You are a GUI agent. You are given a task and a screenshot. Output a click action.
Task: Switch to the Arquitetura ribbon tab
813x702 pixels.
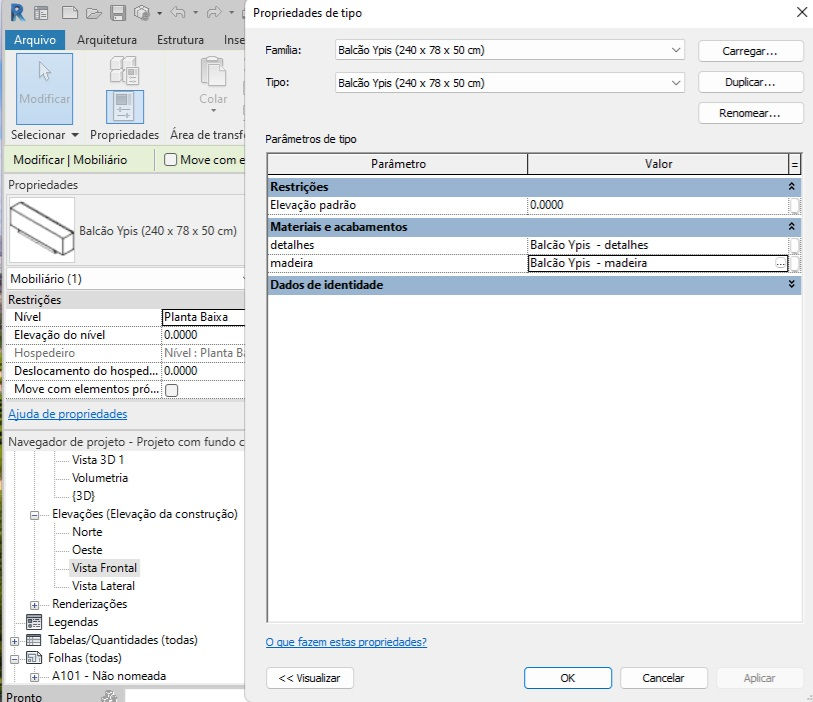point(107,40)
